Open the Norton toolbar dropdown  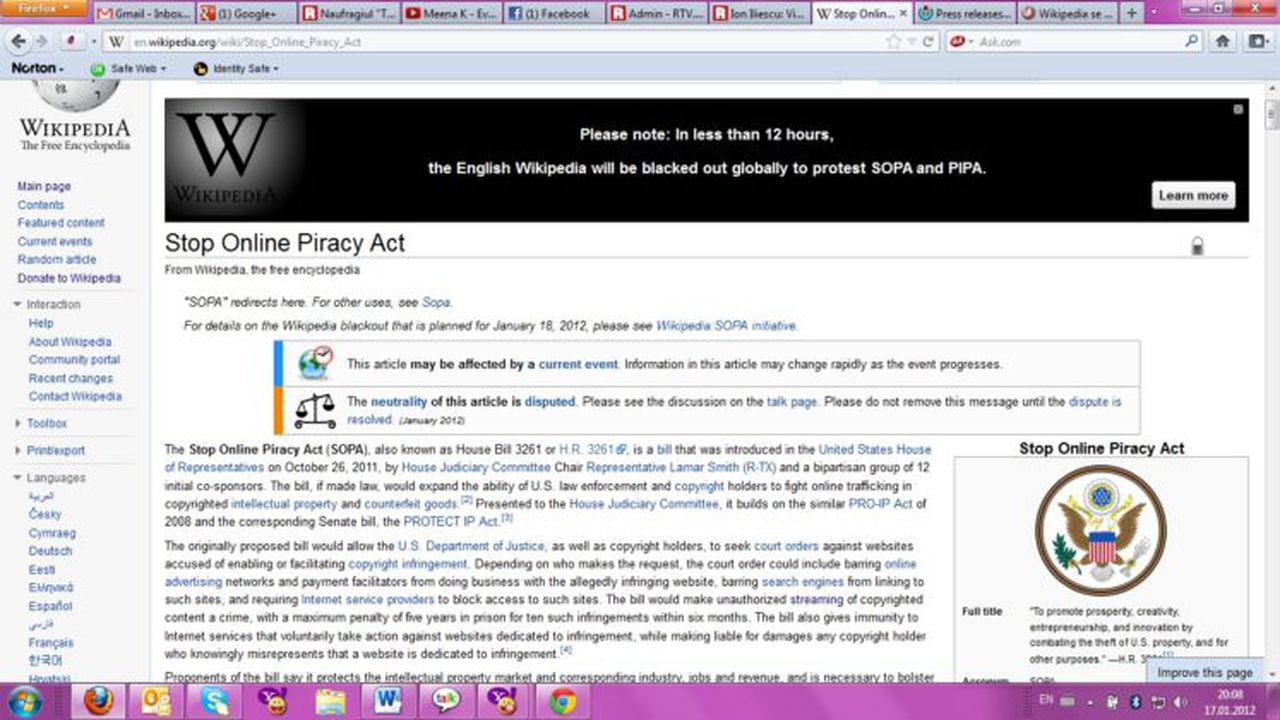(x=38, y=68)
